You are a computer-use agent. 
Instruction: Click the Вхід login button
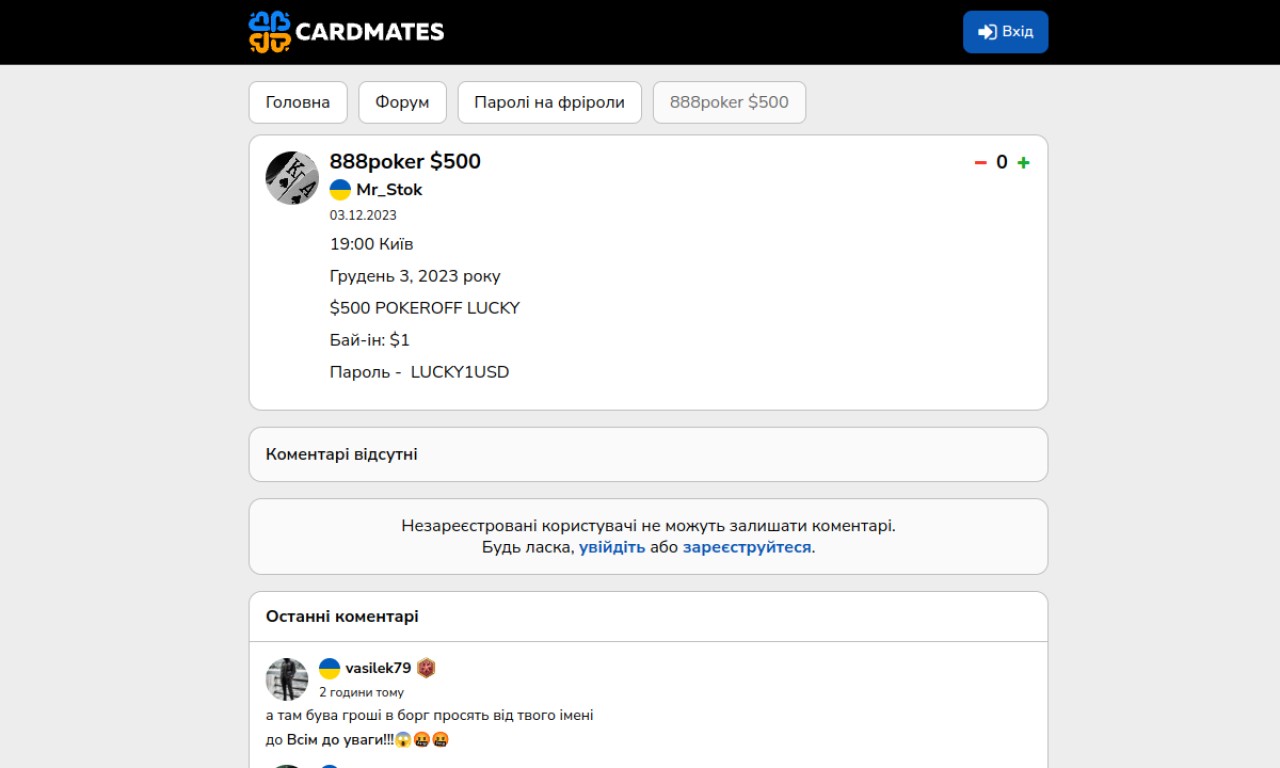[x=1005, y=32]
